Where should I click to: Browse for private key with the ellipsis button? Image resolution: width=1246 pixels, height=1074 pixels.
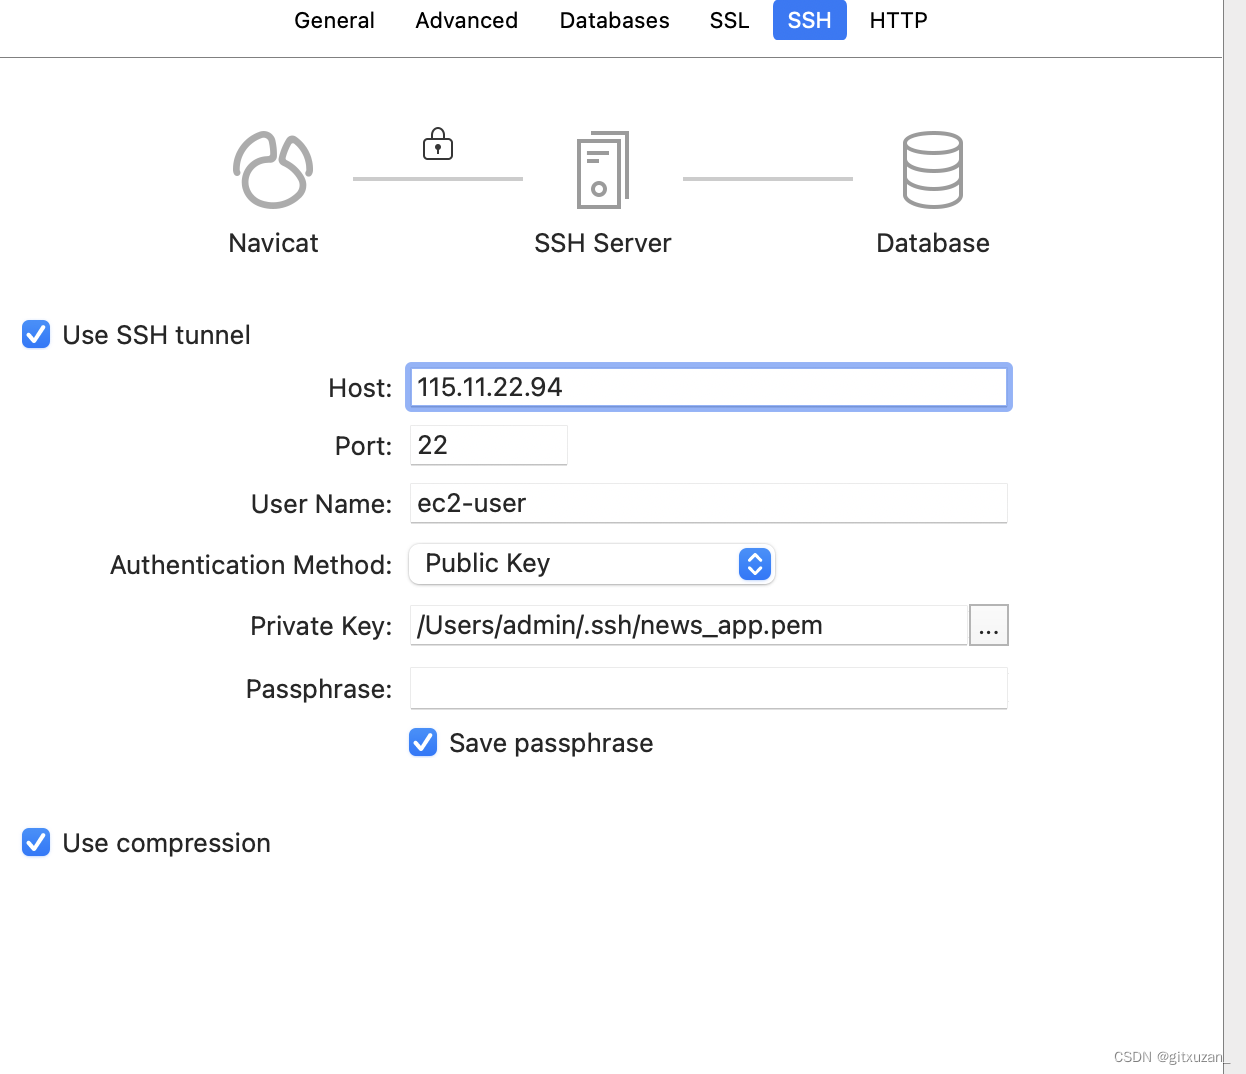989,625
